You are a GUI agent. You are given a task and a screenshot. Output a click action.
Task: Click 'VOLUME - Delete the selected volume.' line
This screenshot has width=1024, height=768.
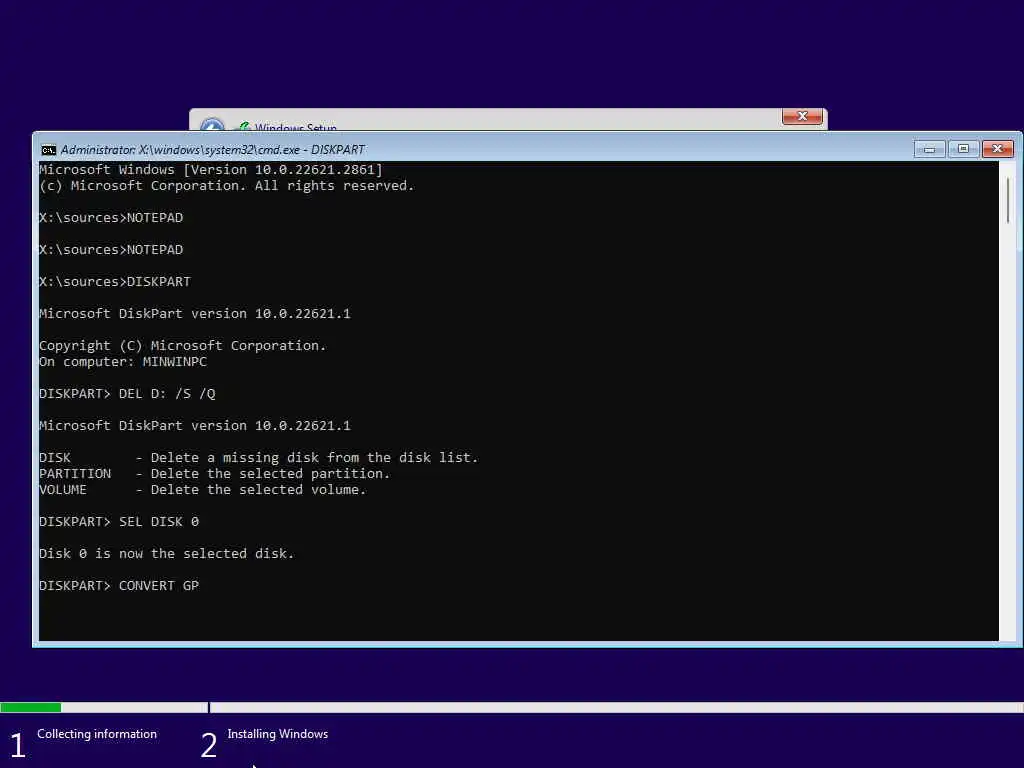coord(202,490)
